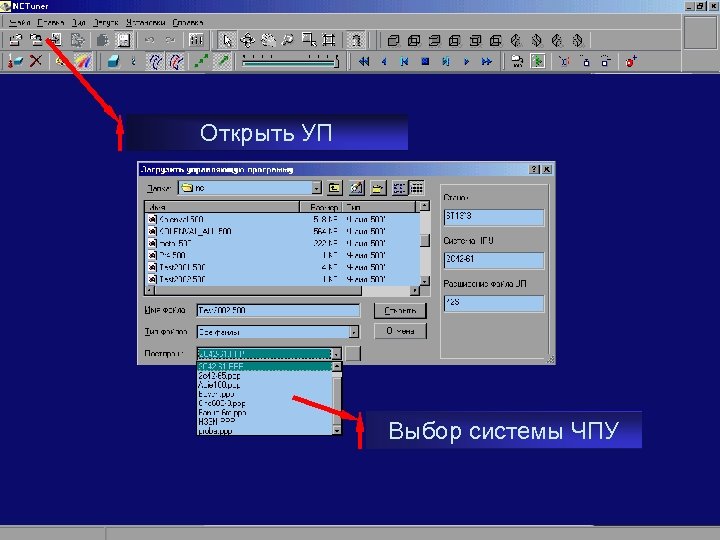The height and width of the screenshot is (540, 720).
Task: Click the red ball with plus icon
Action: (x=631, y=61)
